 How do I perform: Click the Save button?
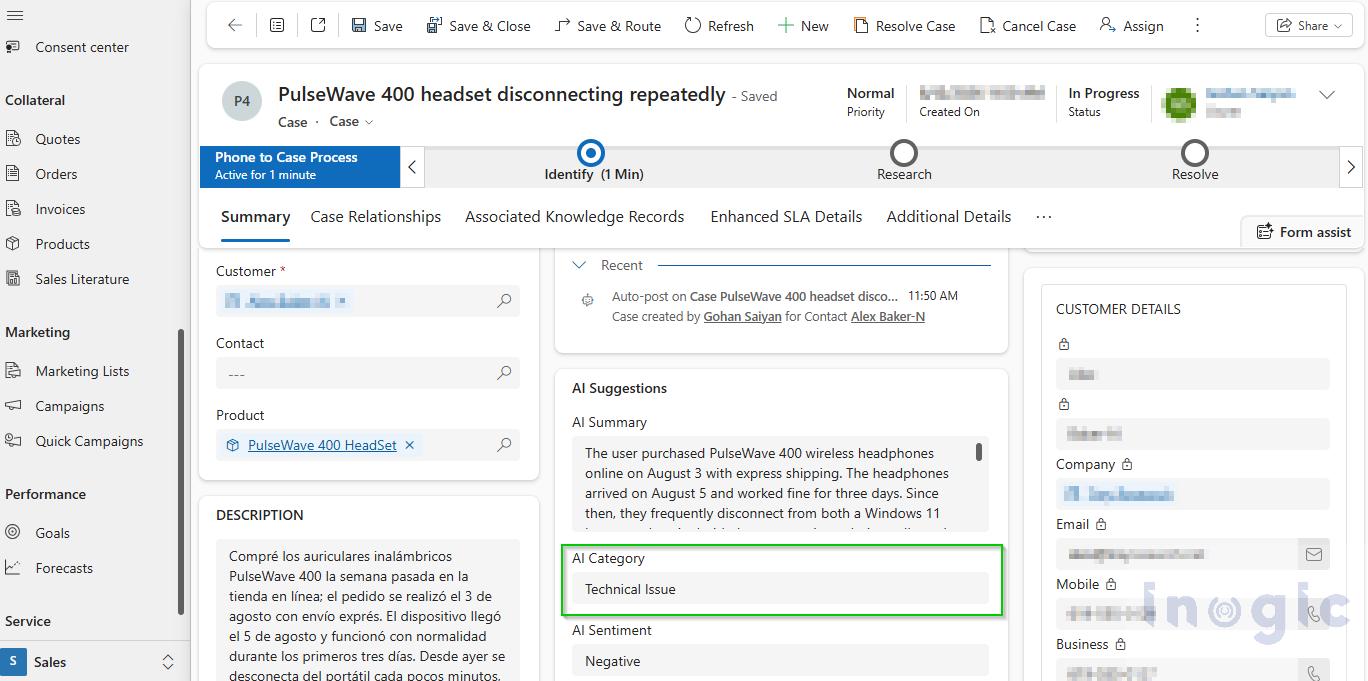[x=377, y=26]
